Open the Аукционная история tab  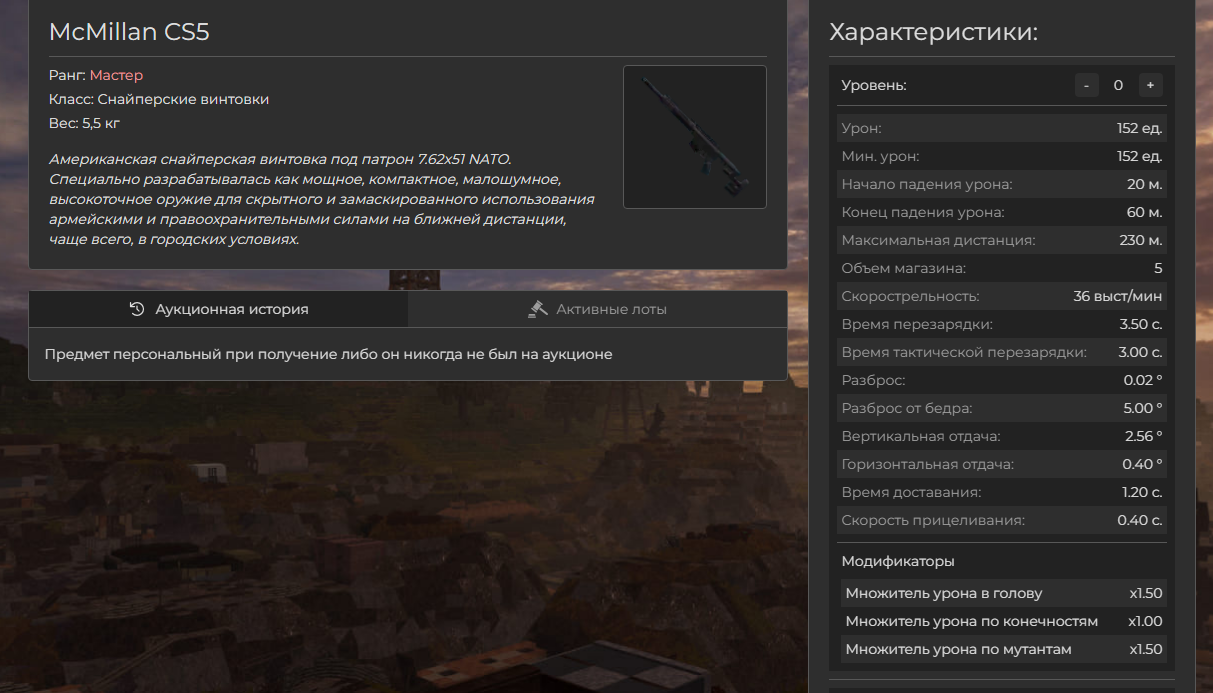pyautogui.click(x=218, y=309)
